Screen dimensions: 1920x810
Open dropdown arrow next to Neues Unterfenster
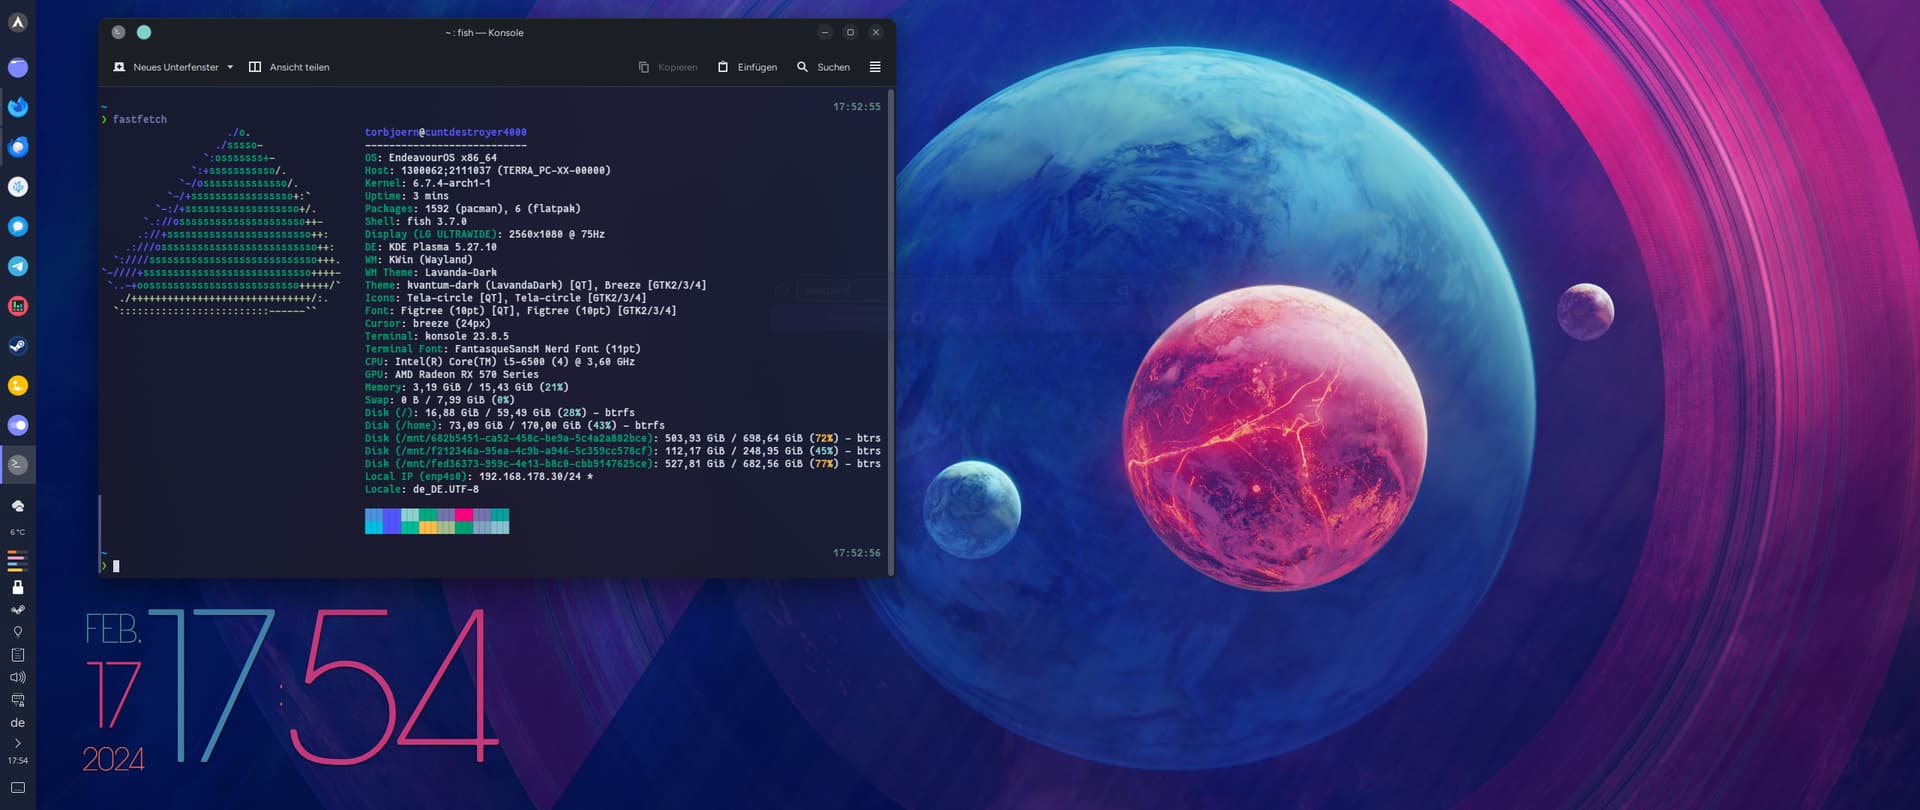[x=230, y=67]
